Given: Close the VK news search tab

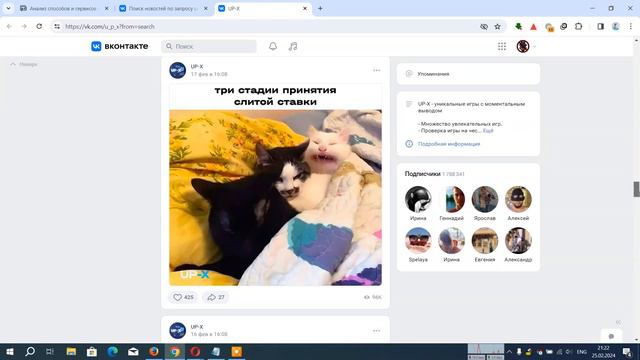Looking at the screenshot, I should tap(205, 8).
